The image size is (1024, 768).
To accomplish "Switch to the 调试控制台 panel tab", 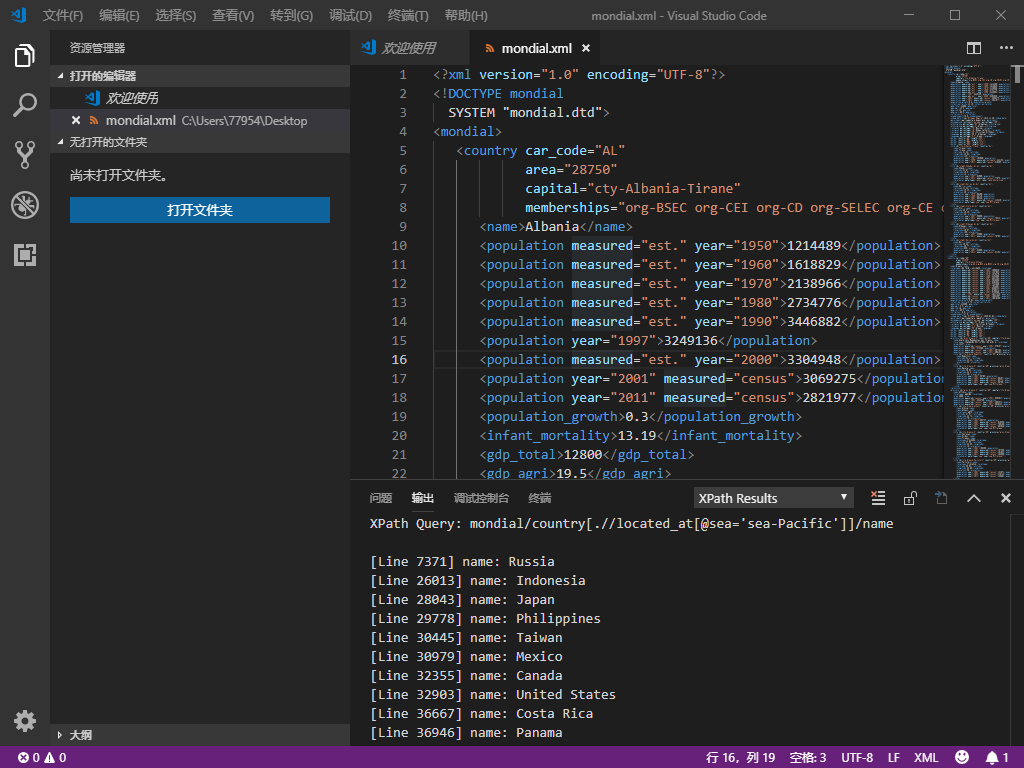I will pos(481,498).
